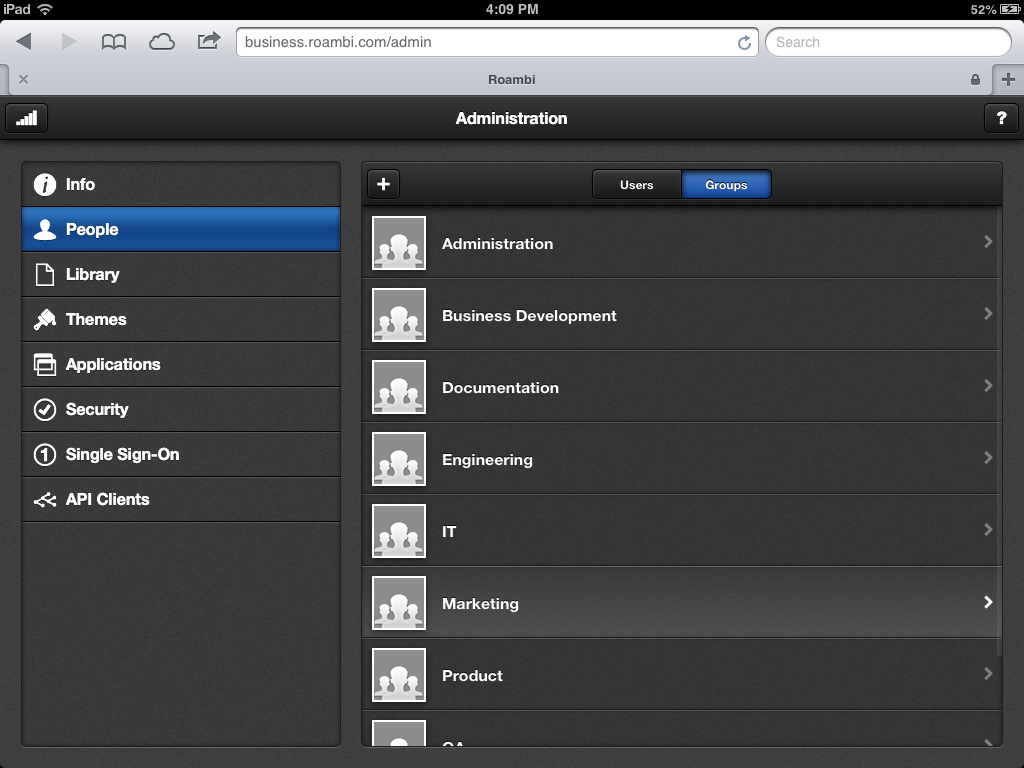Click the Business Development group avatar
Viewport: 1024px width, 768px height.
399,315
